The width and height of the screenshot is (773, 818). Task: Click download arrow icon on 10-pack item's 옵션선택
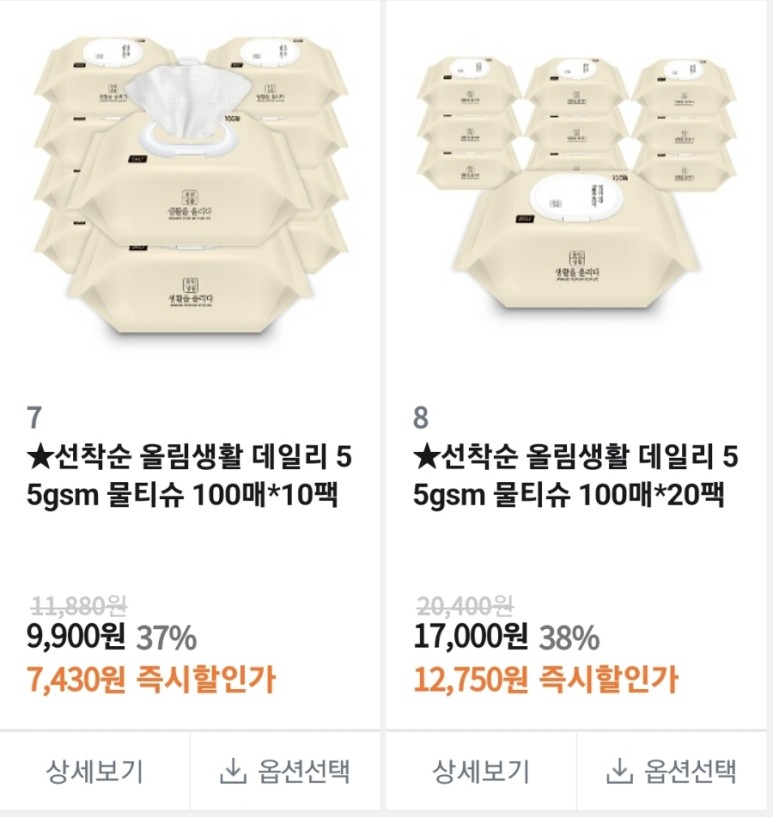pyautogui.click(x=232, y=771)
